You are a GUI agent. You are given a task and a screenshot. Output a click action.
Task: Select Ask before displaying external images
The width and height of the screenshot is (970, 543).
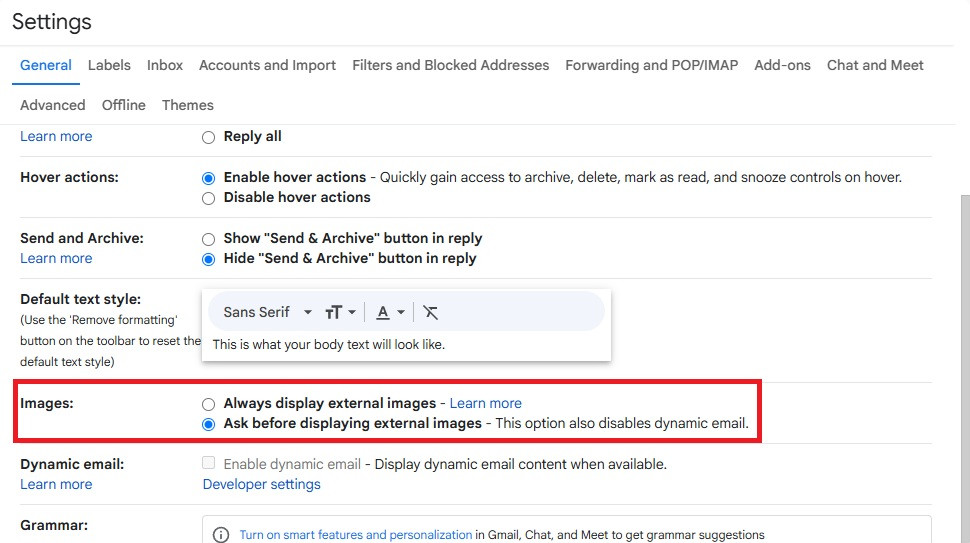(208, 424)
